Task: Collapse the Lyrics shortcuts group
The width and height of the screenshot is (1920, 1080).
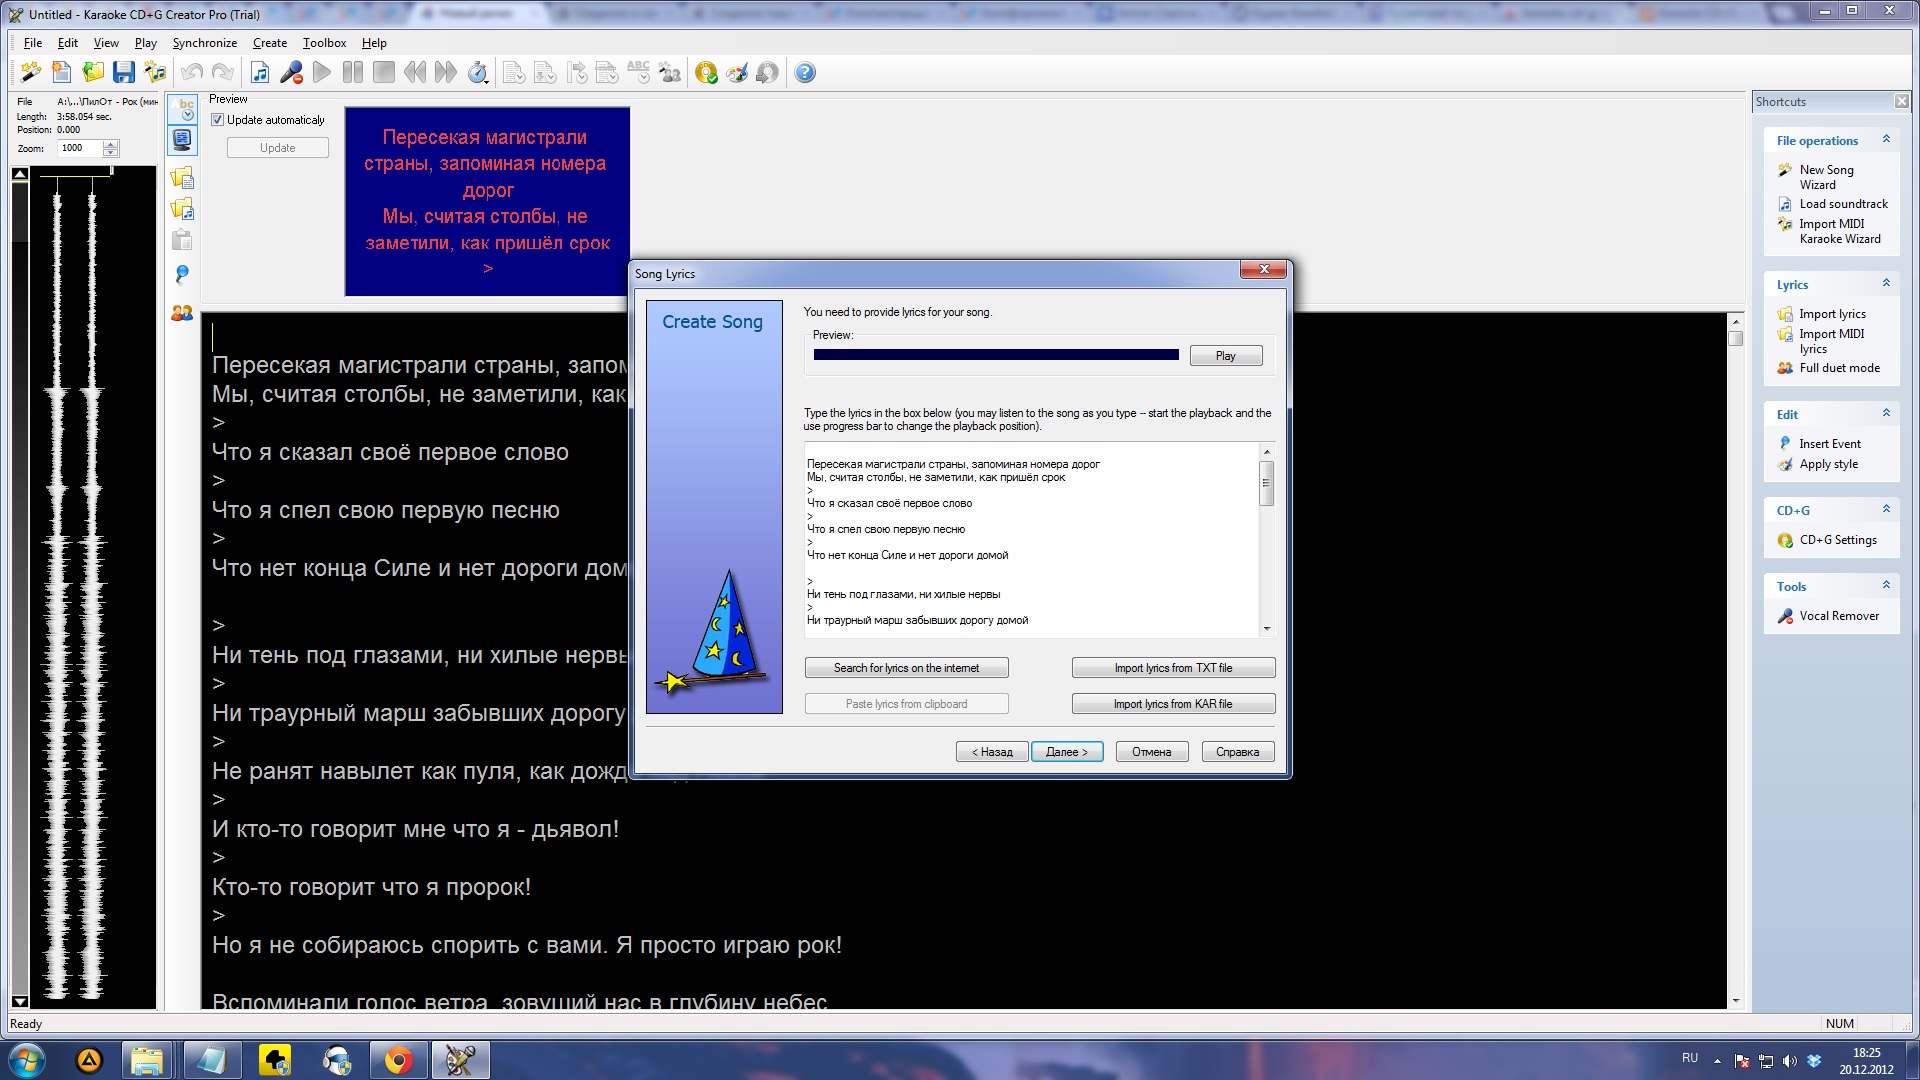Action: coord(1886,284)
